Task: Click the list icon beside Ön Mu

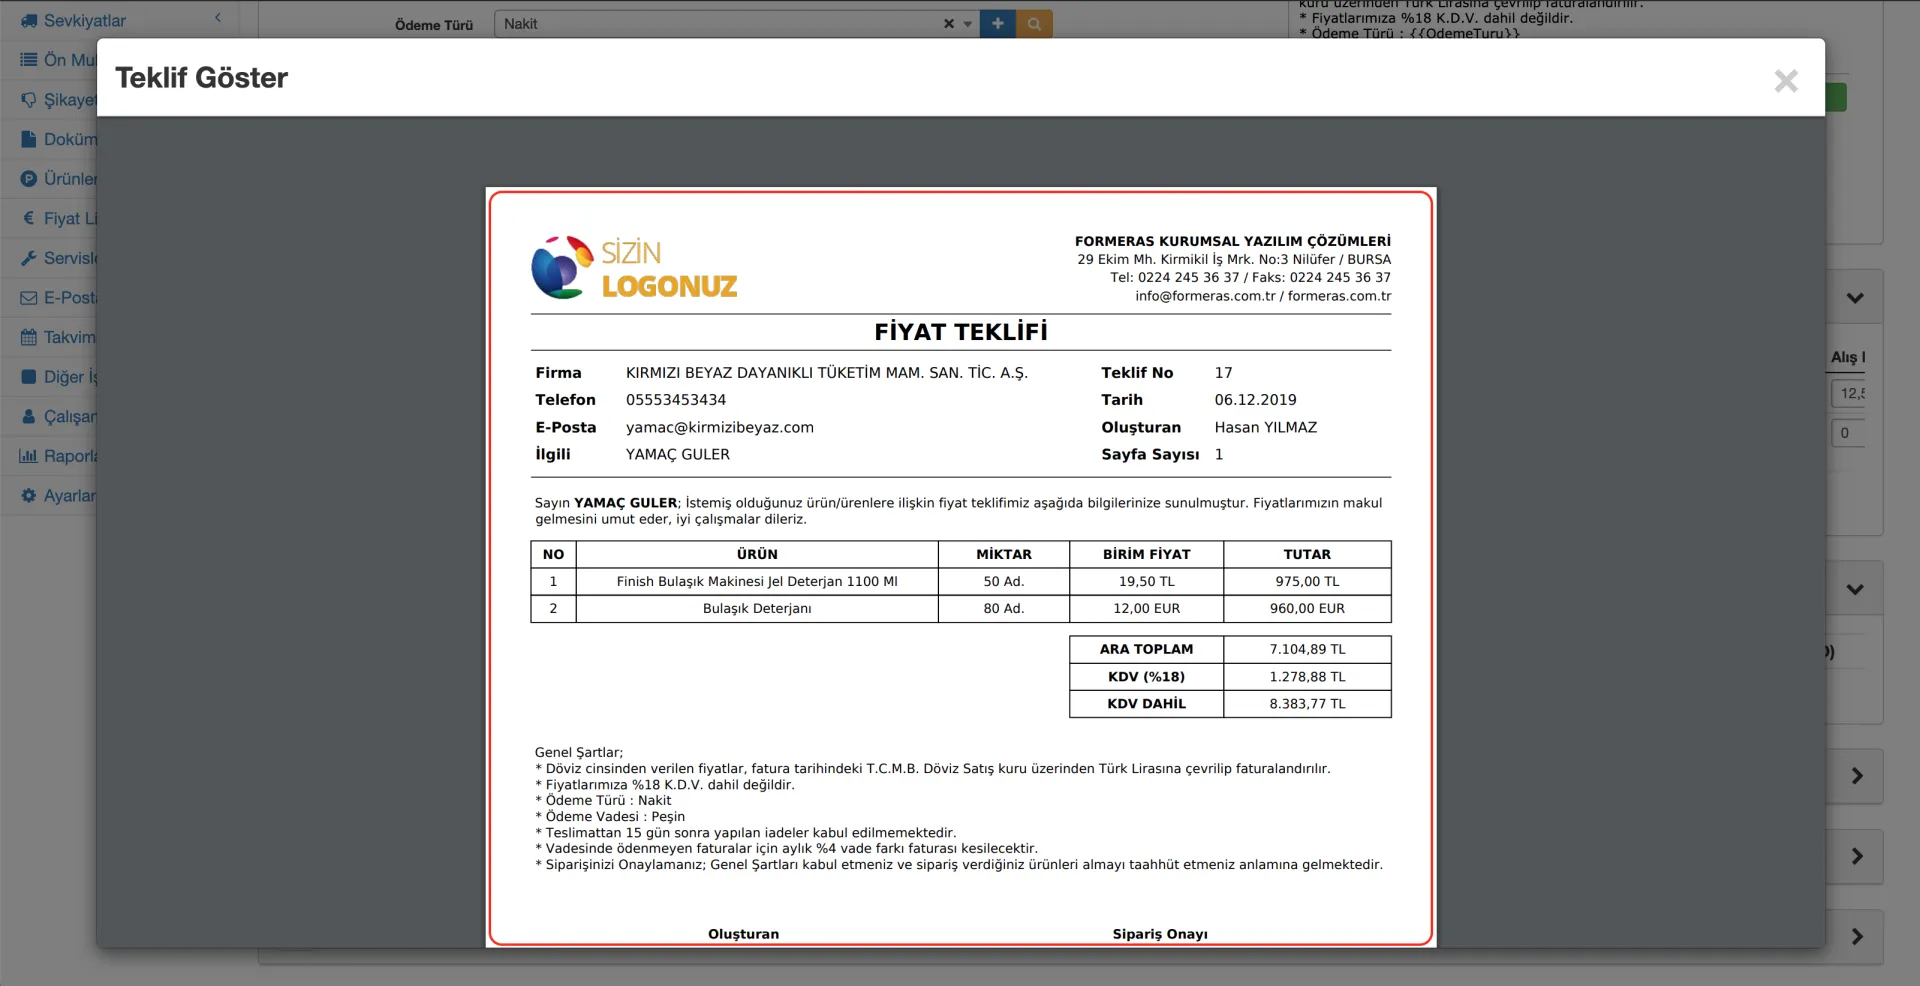Action: [29, 60]
